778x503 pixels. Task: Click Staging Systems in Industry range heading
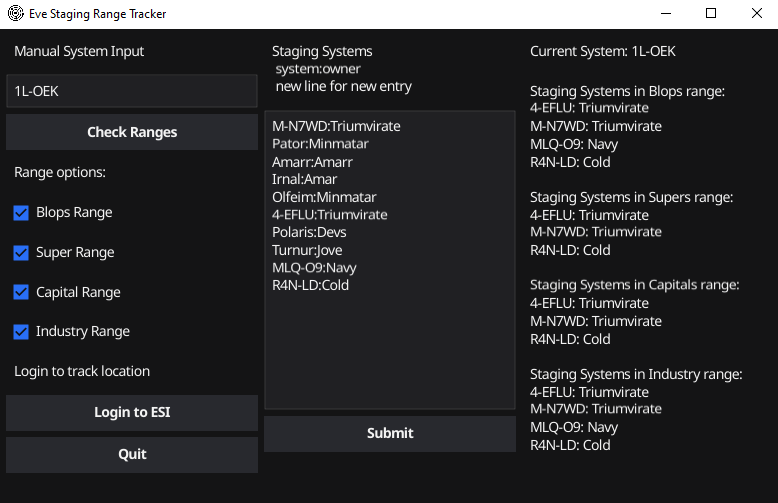636,374
